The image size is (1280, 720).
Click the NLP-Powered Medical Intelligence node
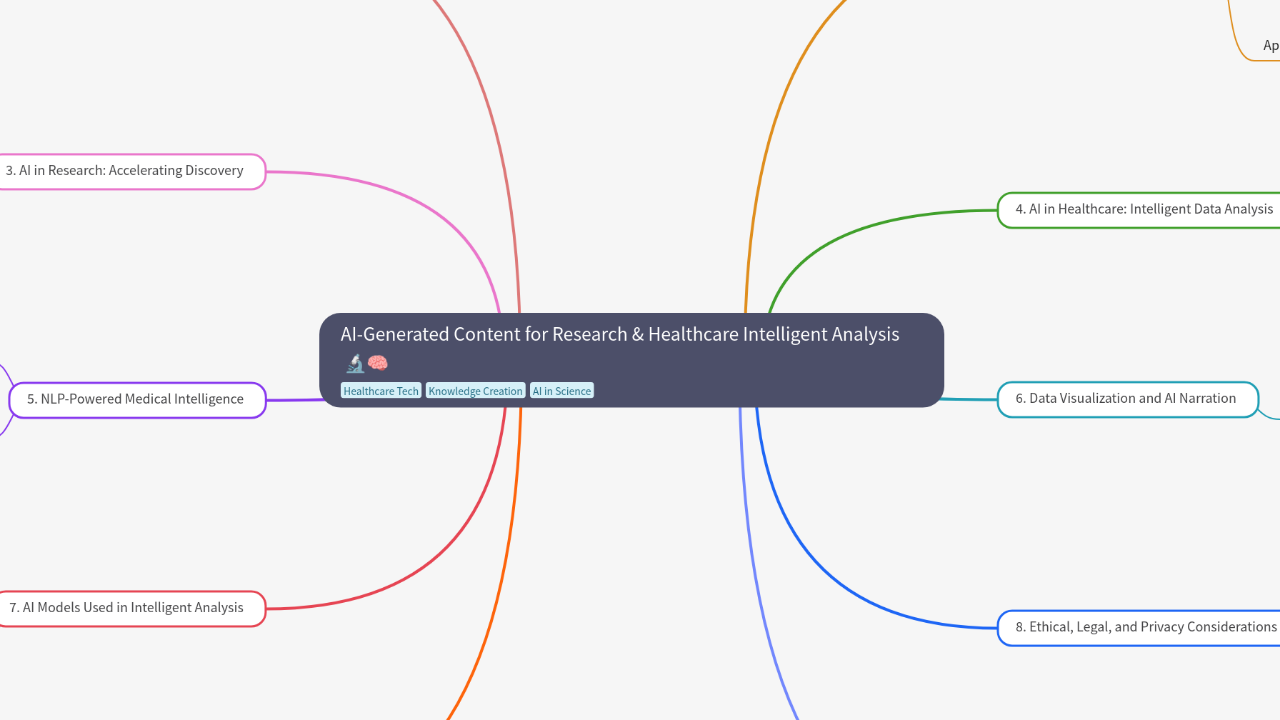point(136,400)
